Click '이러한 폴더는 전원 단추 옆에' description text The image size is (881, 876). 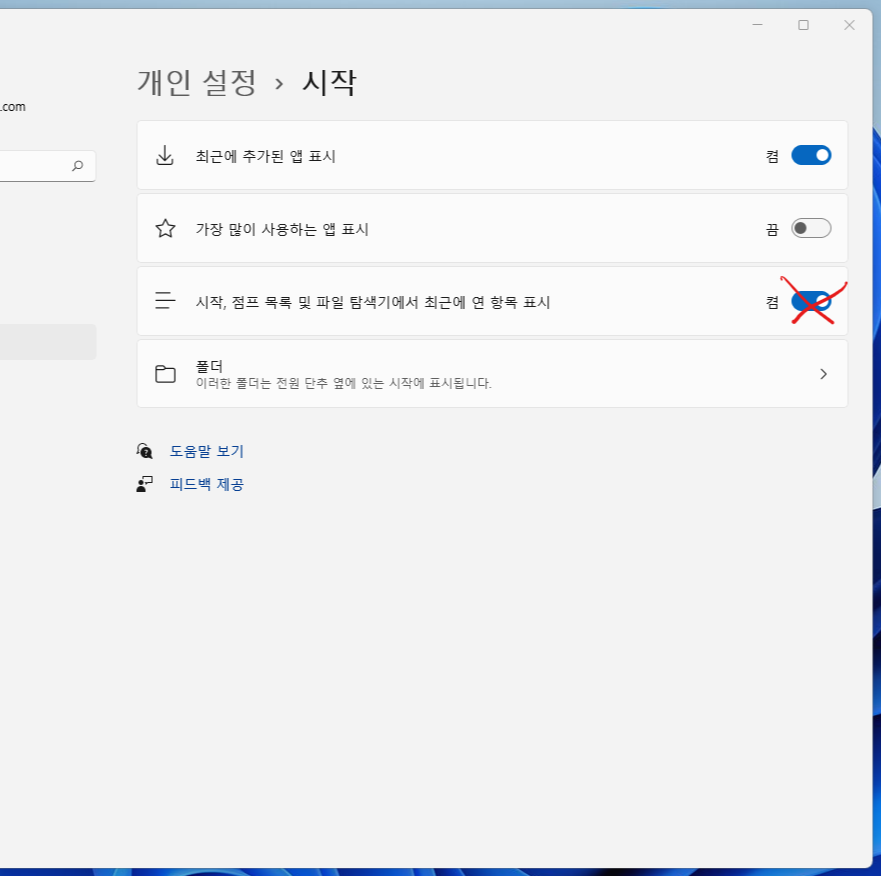[x=272, y=383]
